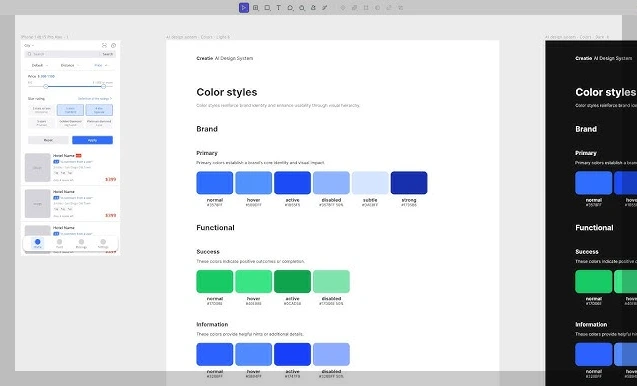The image size is (637, 386).
Task: Select the Primary 'strong' dark blue swatch
Action: tap(409, 183)
